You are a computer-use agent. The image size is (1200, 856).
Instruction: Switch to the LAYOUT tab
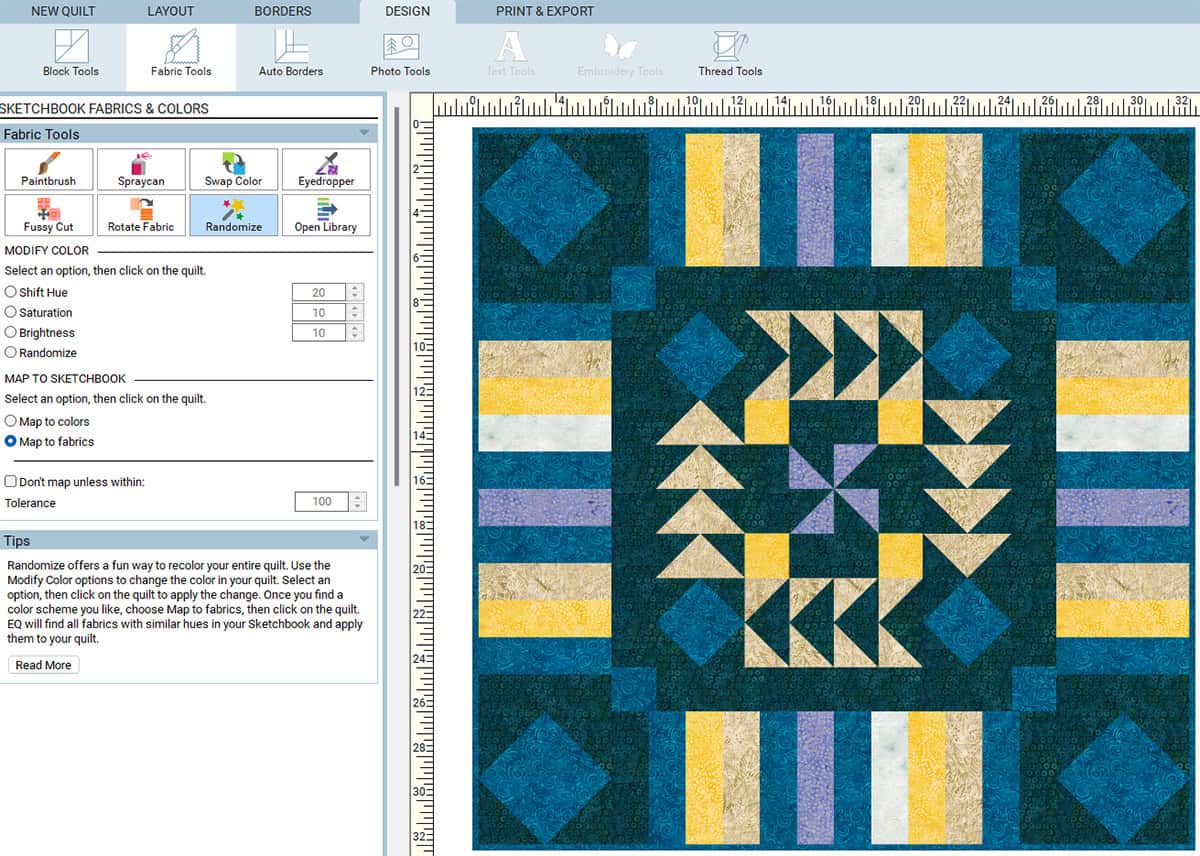tap(171, 11)
